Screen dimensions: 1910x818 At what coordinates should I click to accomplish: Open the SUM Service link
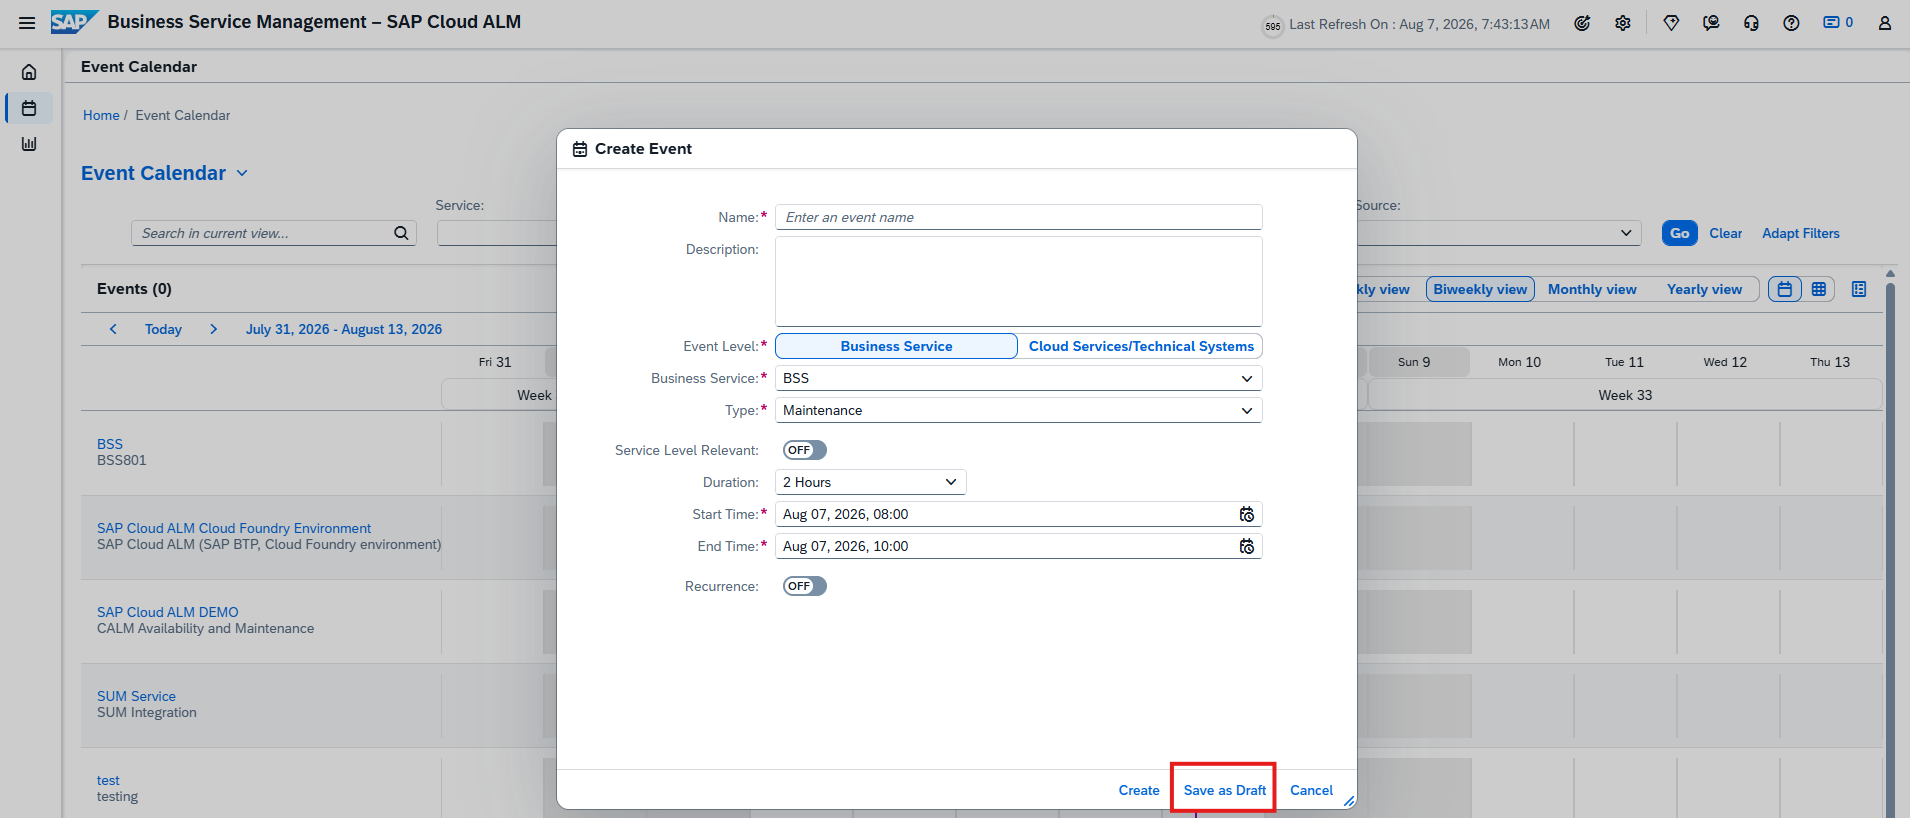[136, 696]
